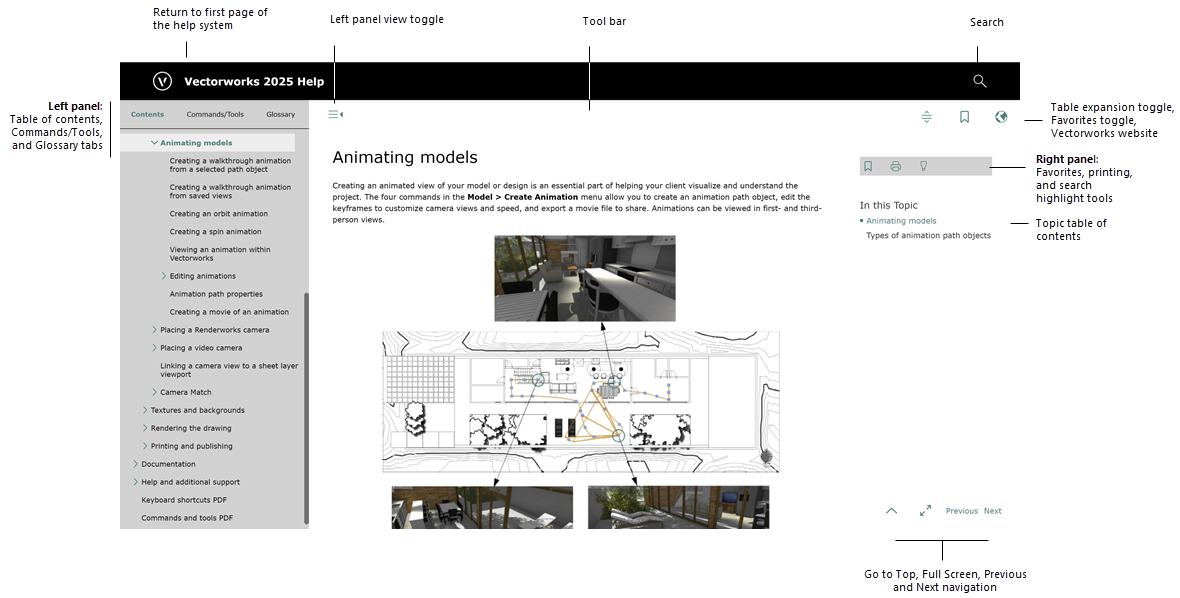Screen dimensions: 1180x598
Task: Click the In this Topic heading
Action: coord(889,205)
